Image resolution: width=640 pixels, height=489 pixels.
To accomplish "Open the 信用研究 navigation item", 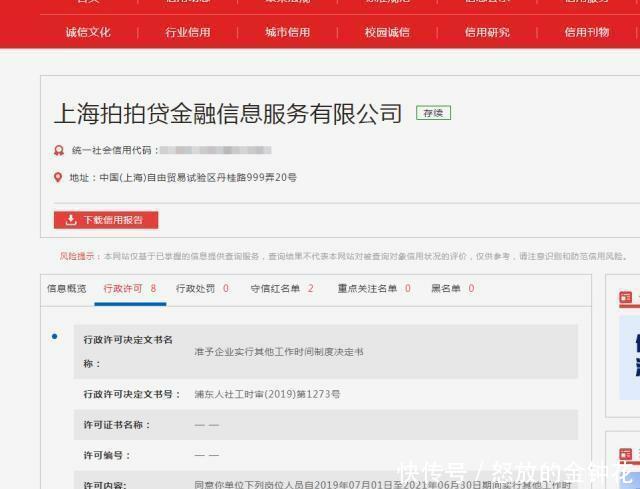I will click(x=487, y=32).
